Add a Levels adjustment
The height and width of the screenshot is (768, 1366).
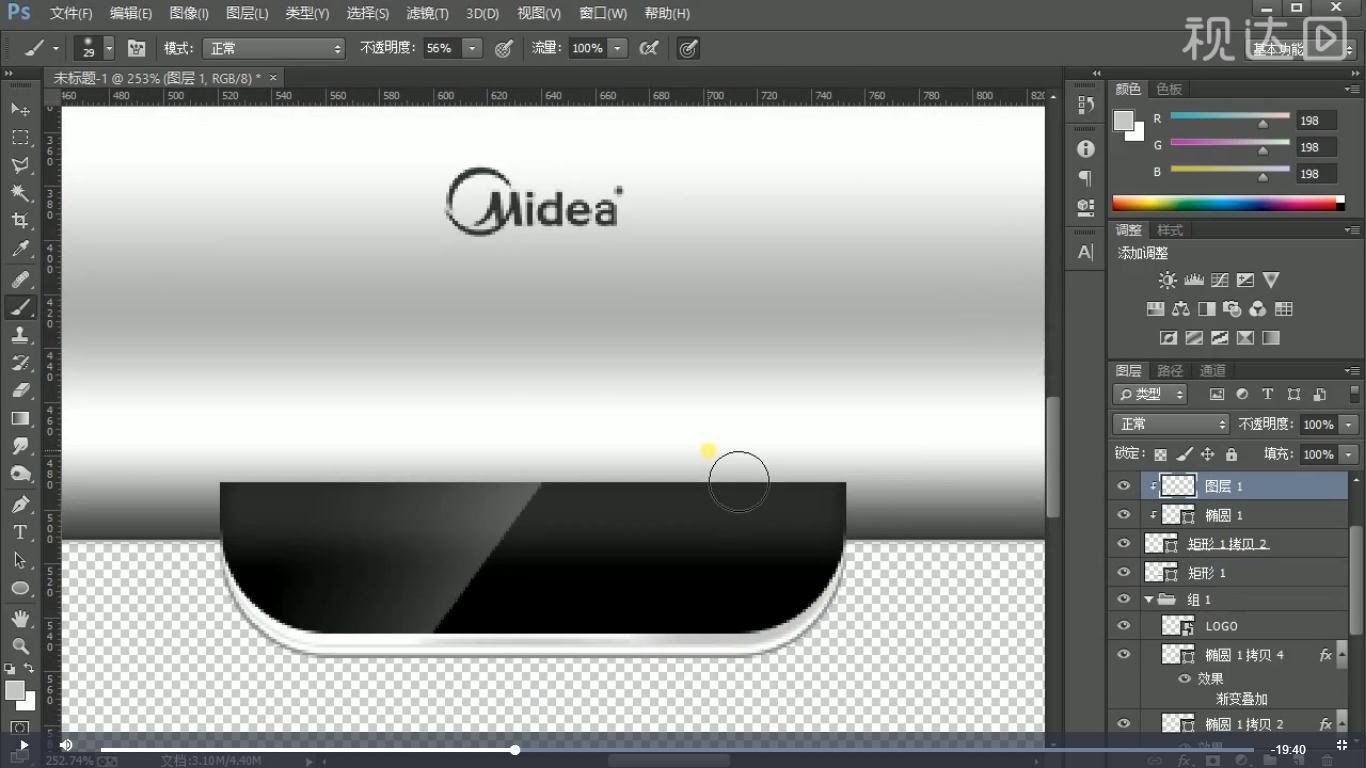pyautogui.click(x=1193, y=281)
